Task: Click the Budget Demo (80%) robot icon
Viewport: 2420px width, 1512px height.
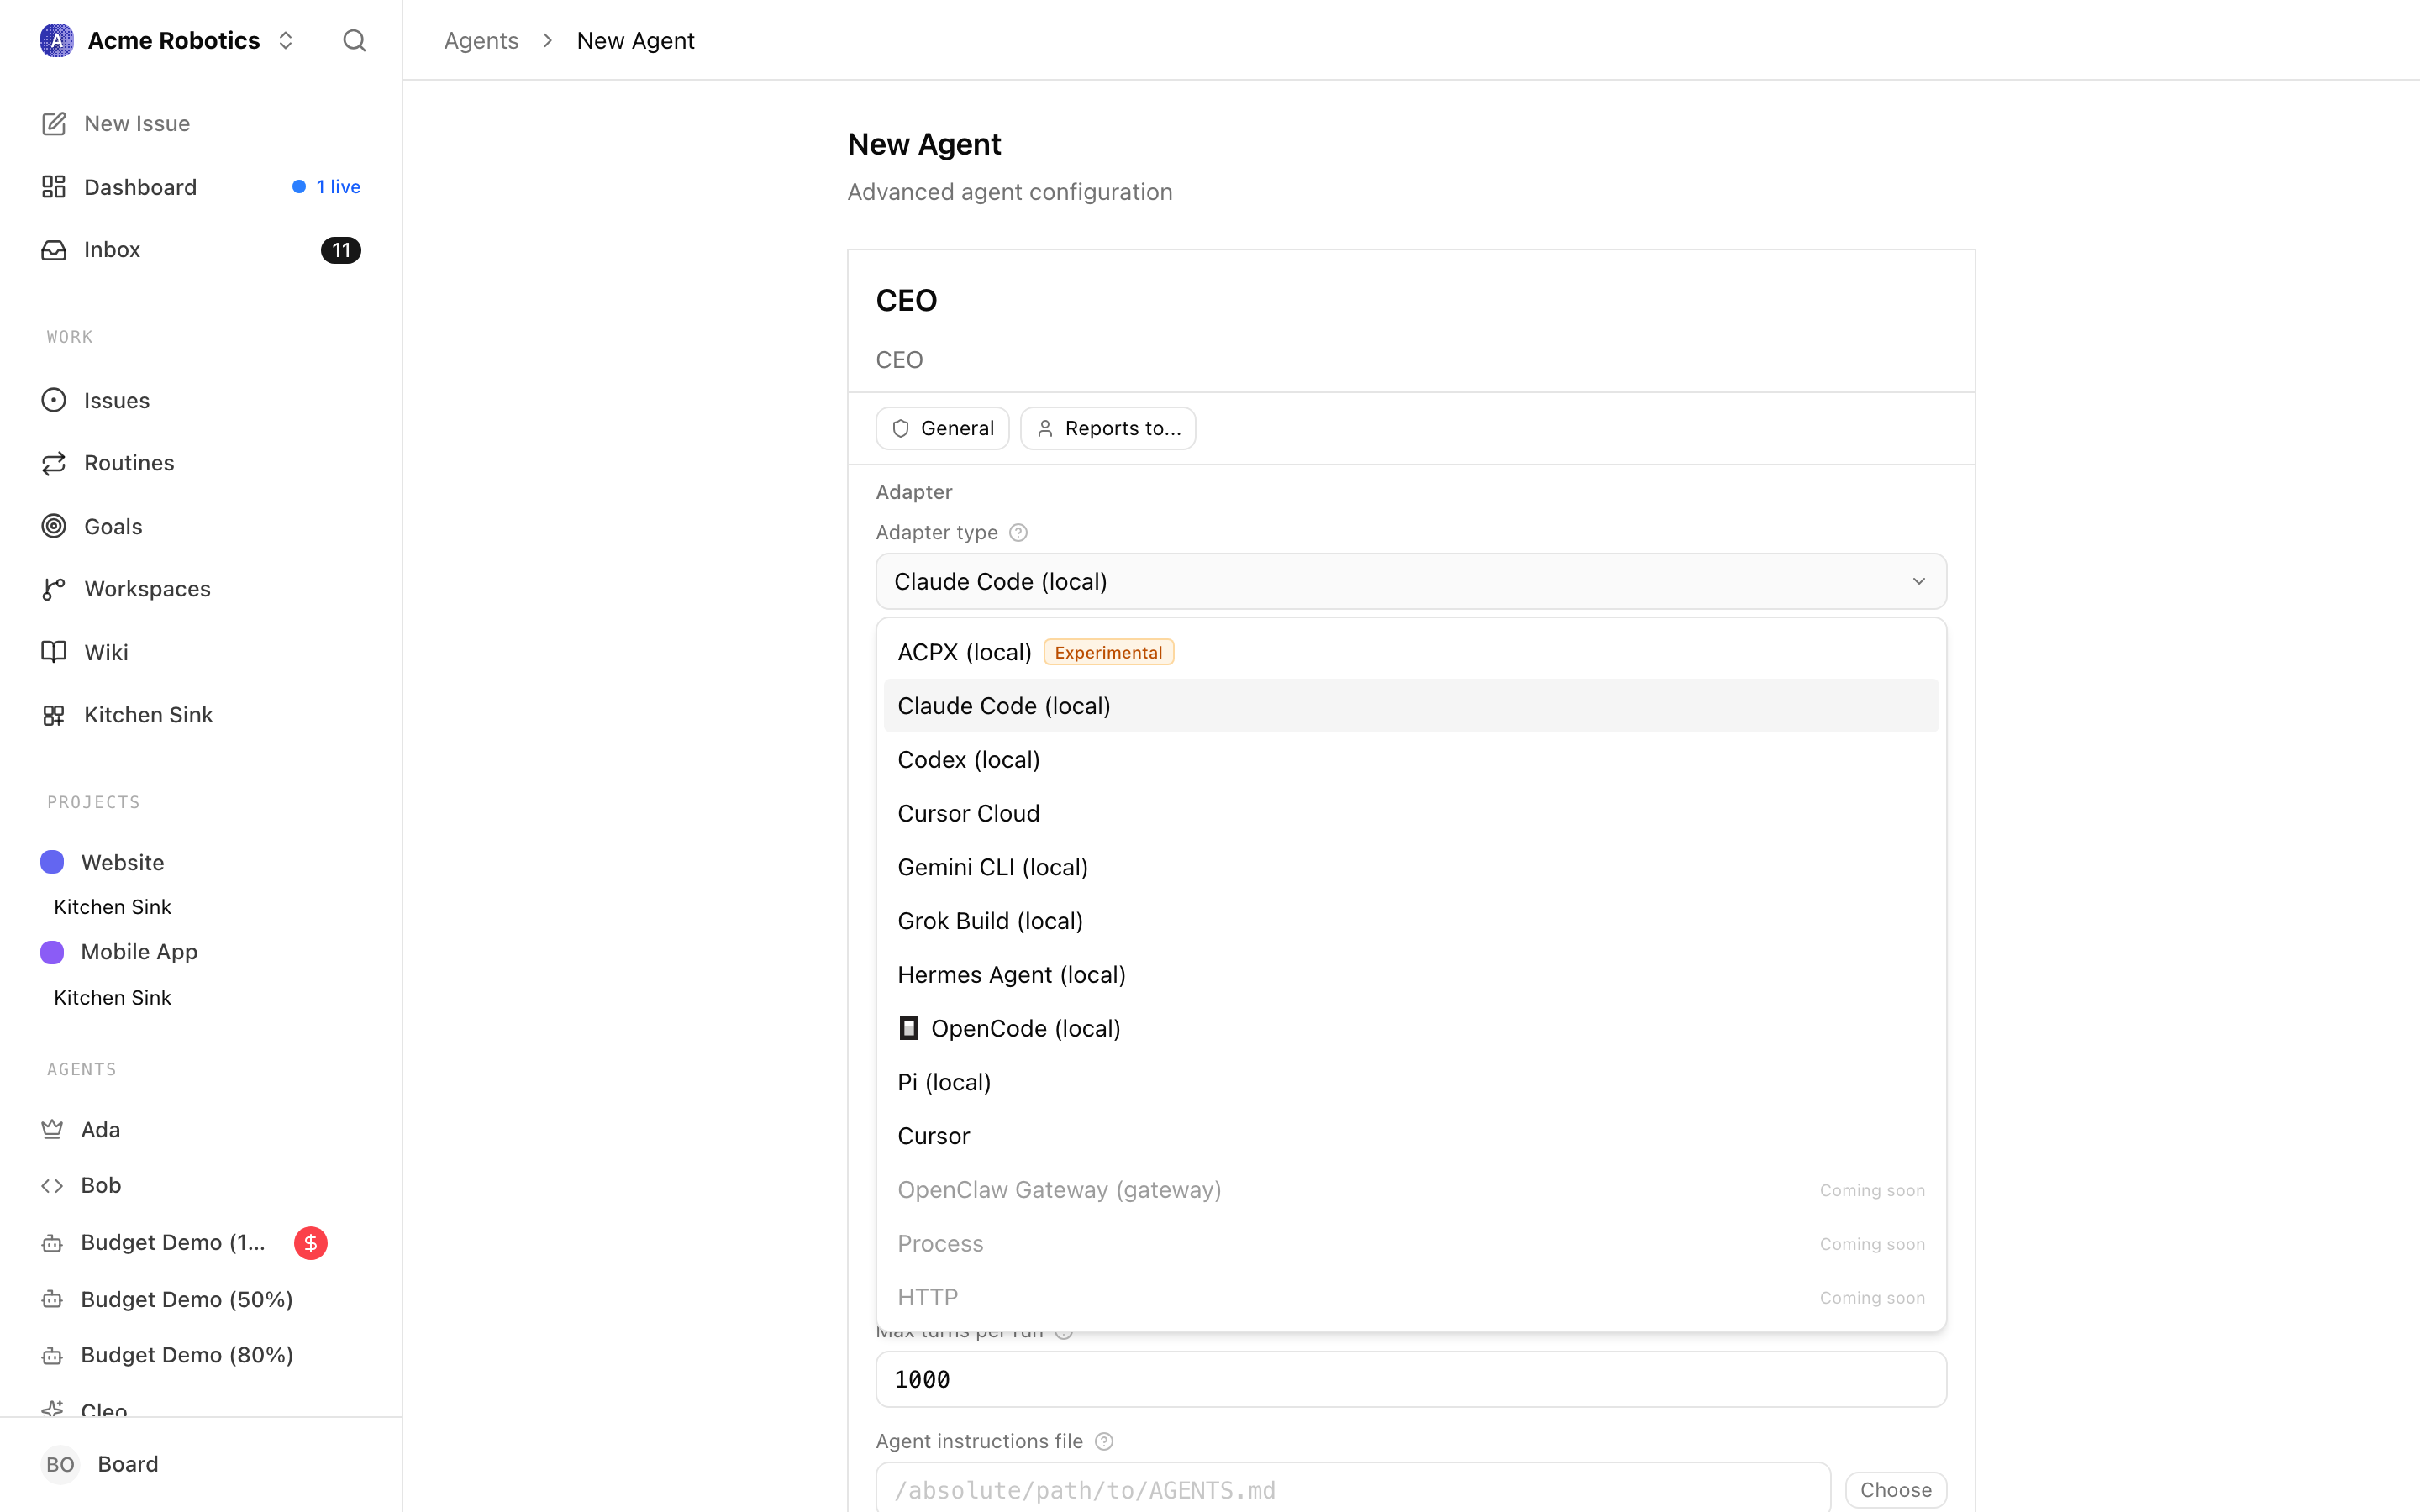Action: 52,1355
